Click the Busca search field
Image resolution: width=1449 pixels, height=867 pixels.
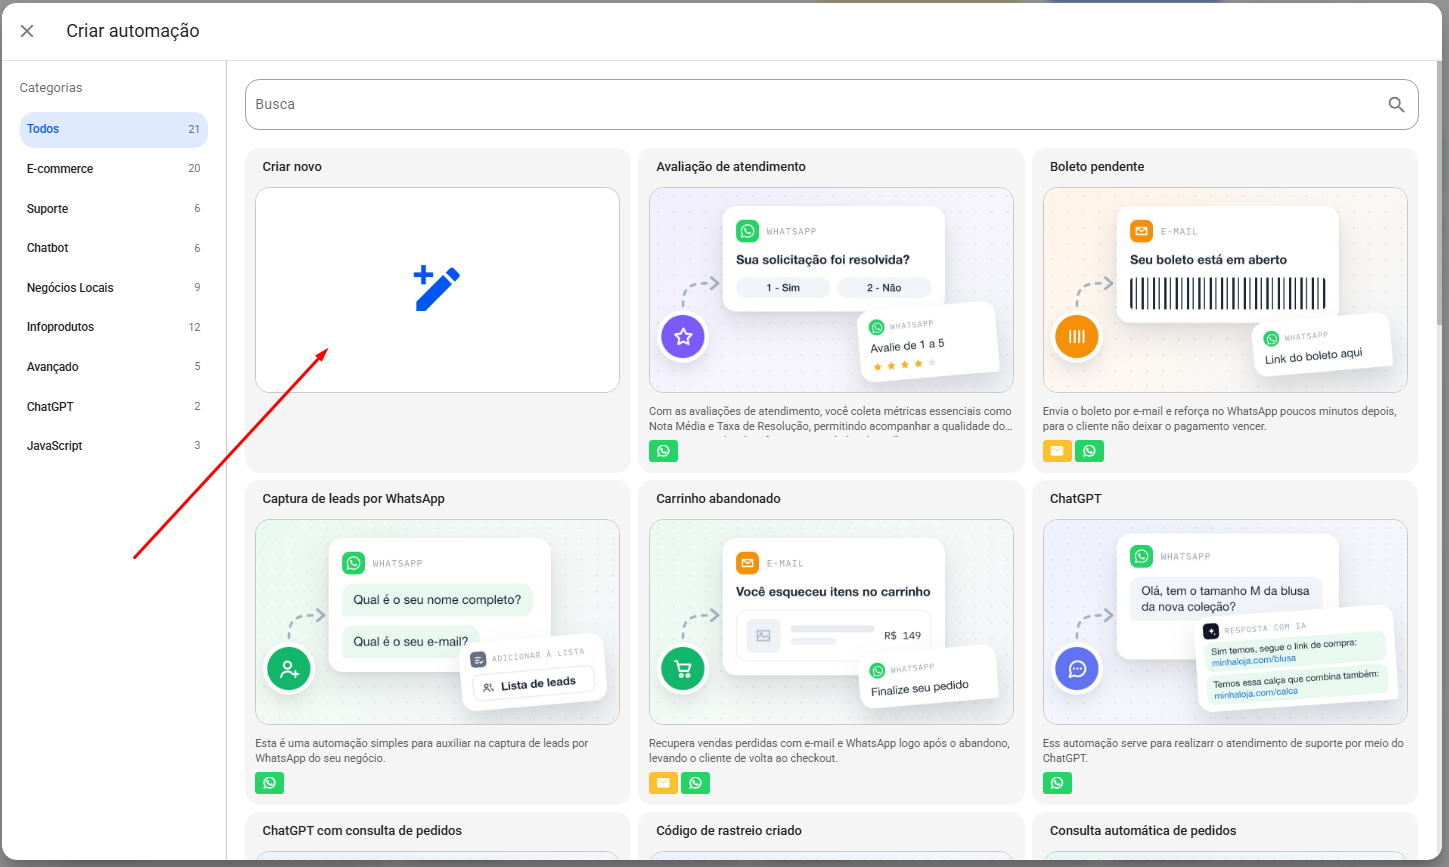831,104
